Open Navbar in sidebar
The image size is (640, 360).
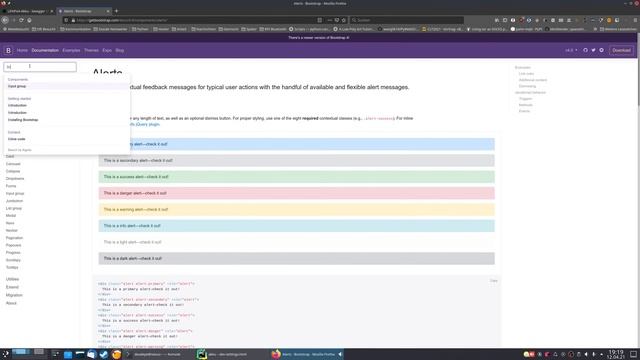(12, 231)
